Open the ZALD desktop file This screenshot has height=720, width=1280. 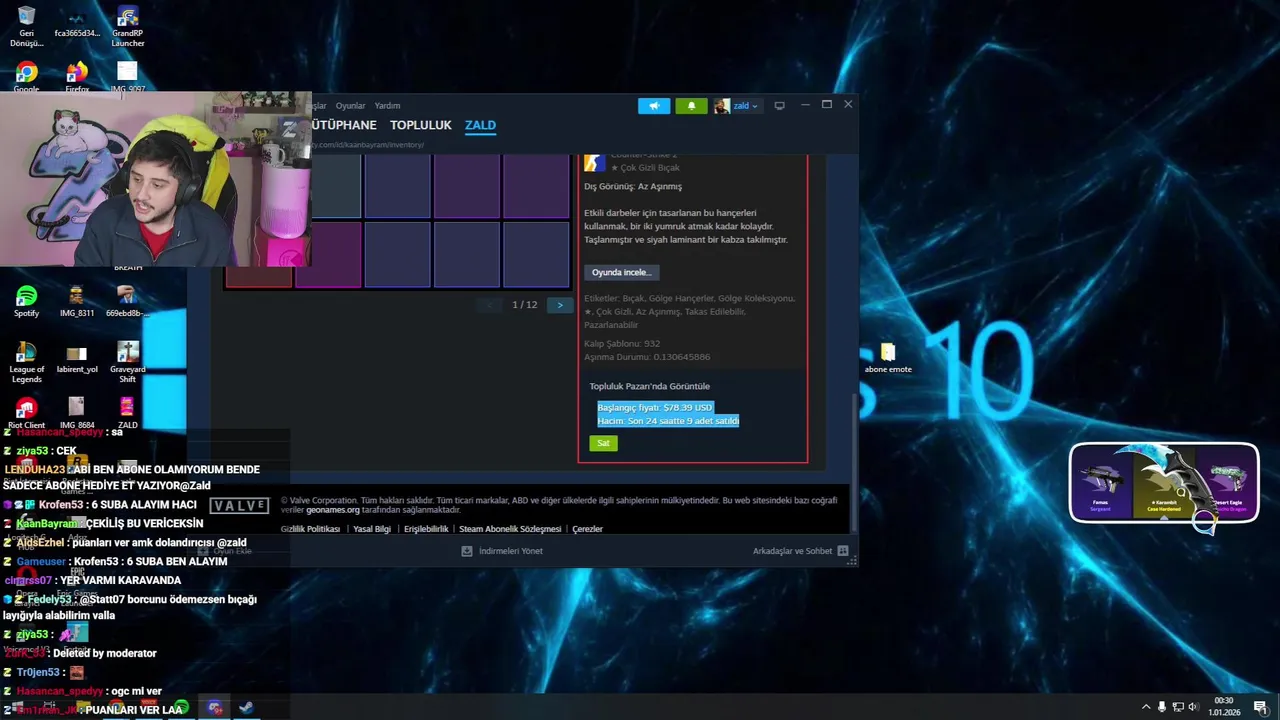[x=127, y=414]
